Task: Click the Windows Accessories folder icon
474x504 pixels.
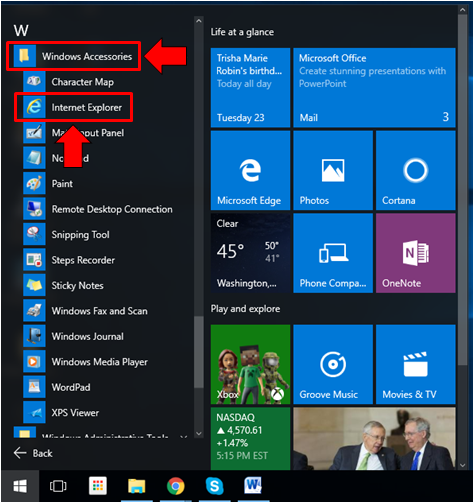Action: coord(24,56)
